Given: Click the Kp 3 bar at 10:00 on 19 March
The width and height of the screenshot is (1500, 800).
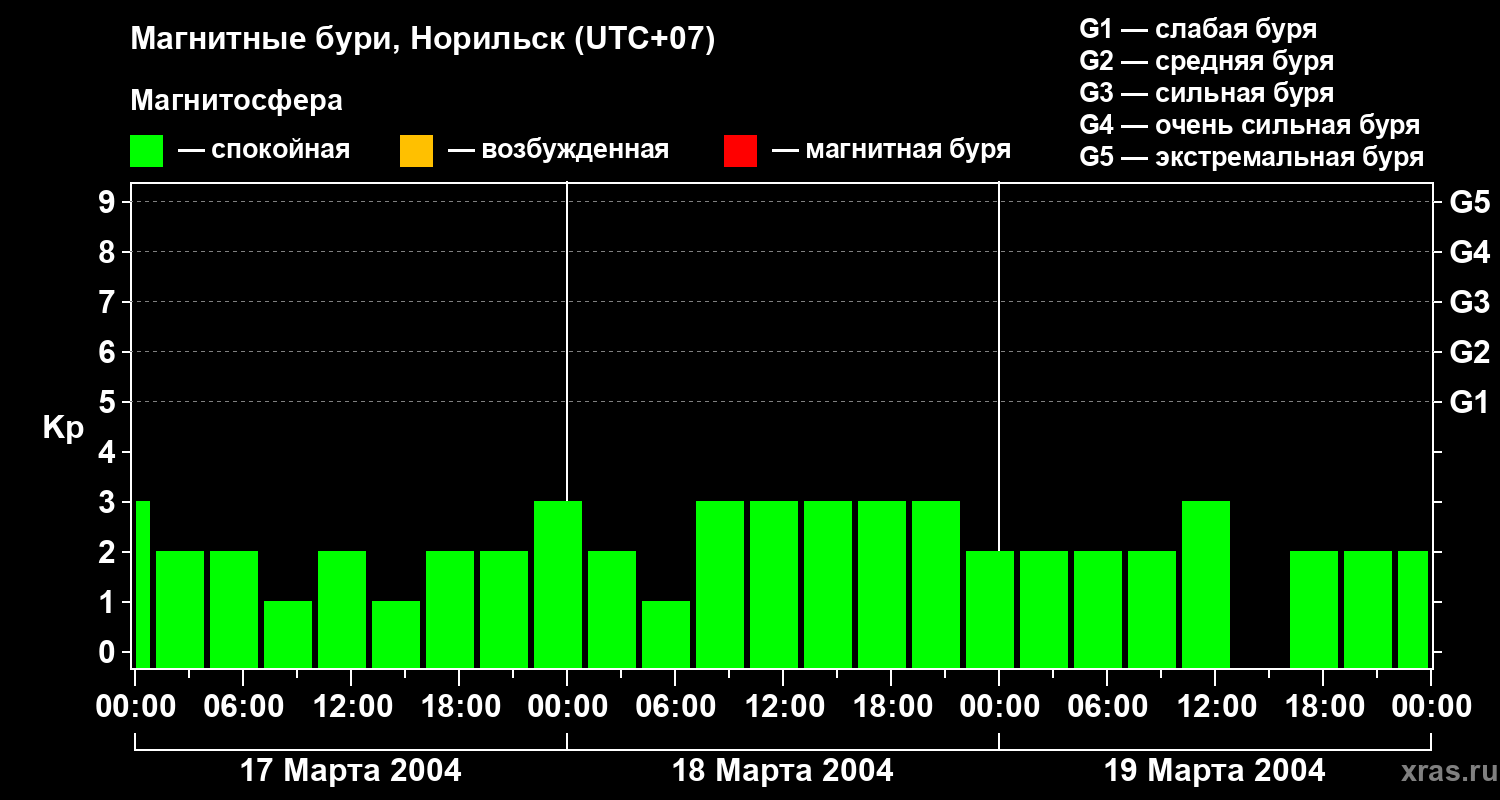Looking at the screenshot, I should pos(1206,584).
